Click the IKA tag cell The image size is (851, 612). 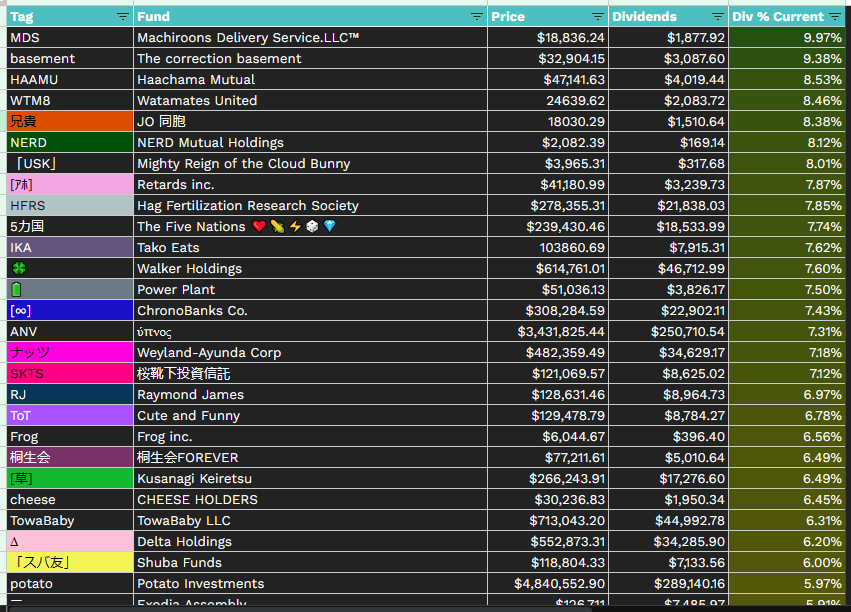pos(70,248)
